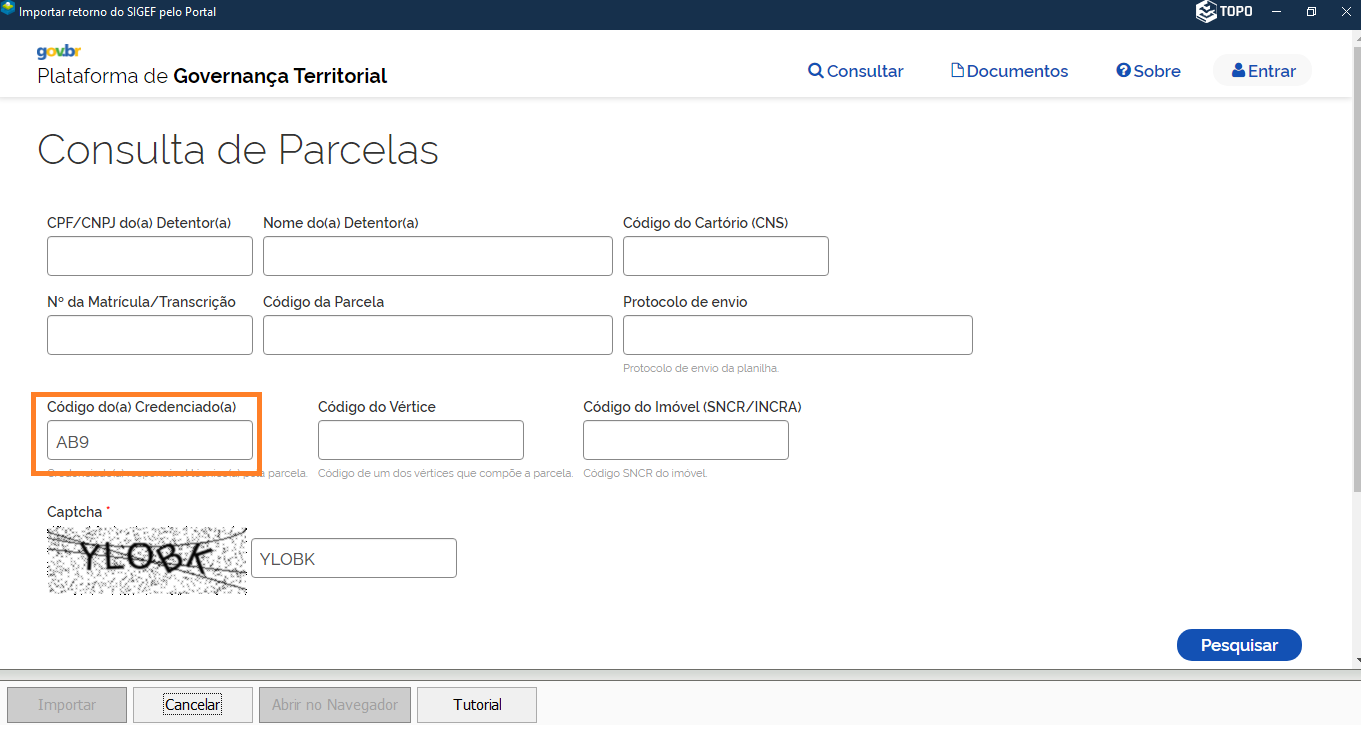Focus the CPF/CNPJ do(a) Detentor(a) field
Screen dimensions: 1361x730
[150, 256]
